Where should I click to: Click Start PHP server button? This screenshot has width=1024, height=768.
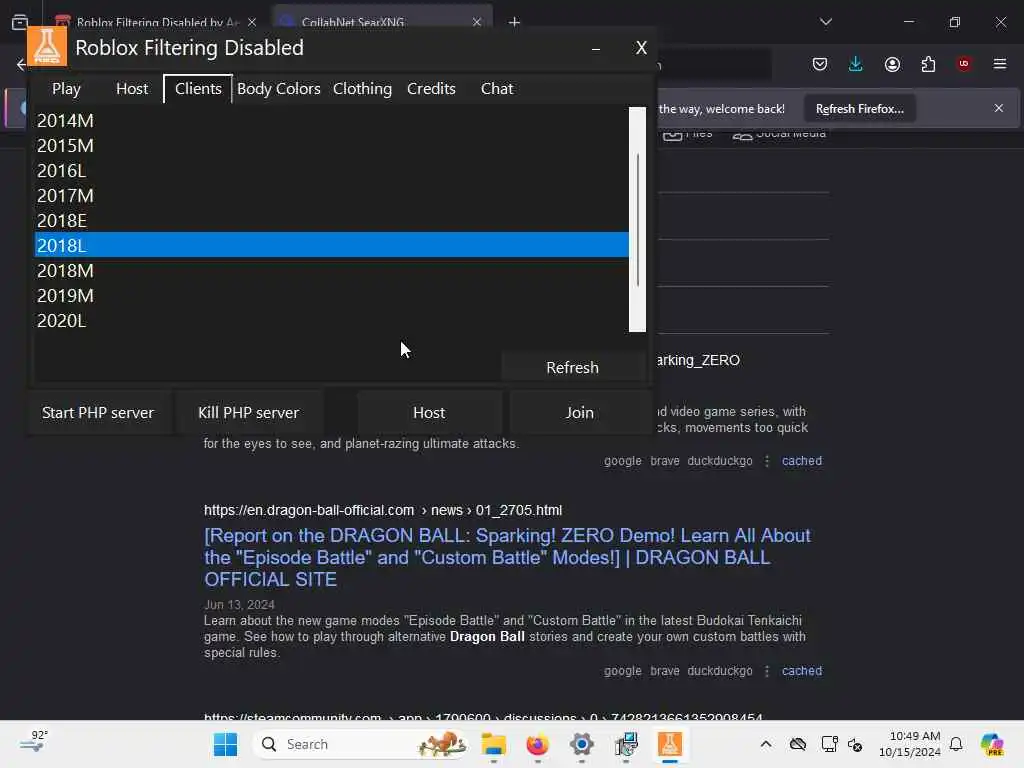(x=98, y=413)
